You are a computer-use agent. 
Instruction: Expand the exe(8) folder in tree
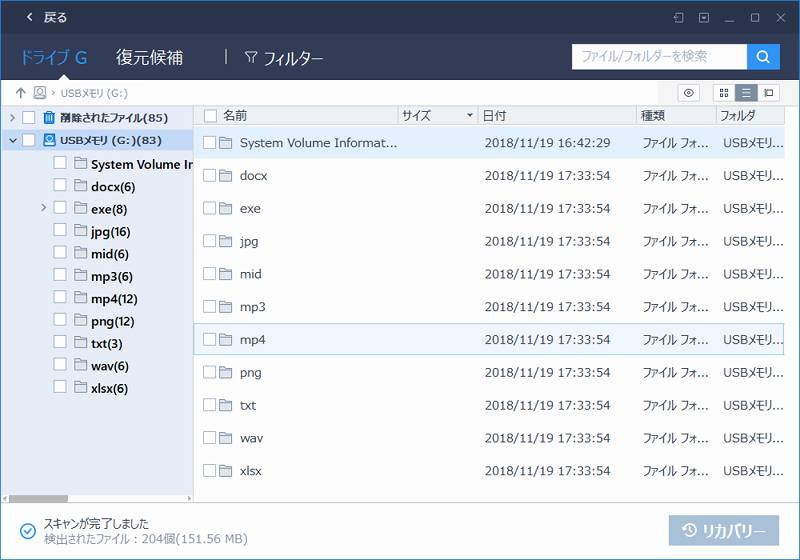44,208
